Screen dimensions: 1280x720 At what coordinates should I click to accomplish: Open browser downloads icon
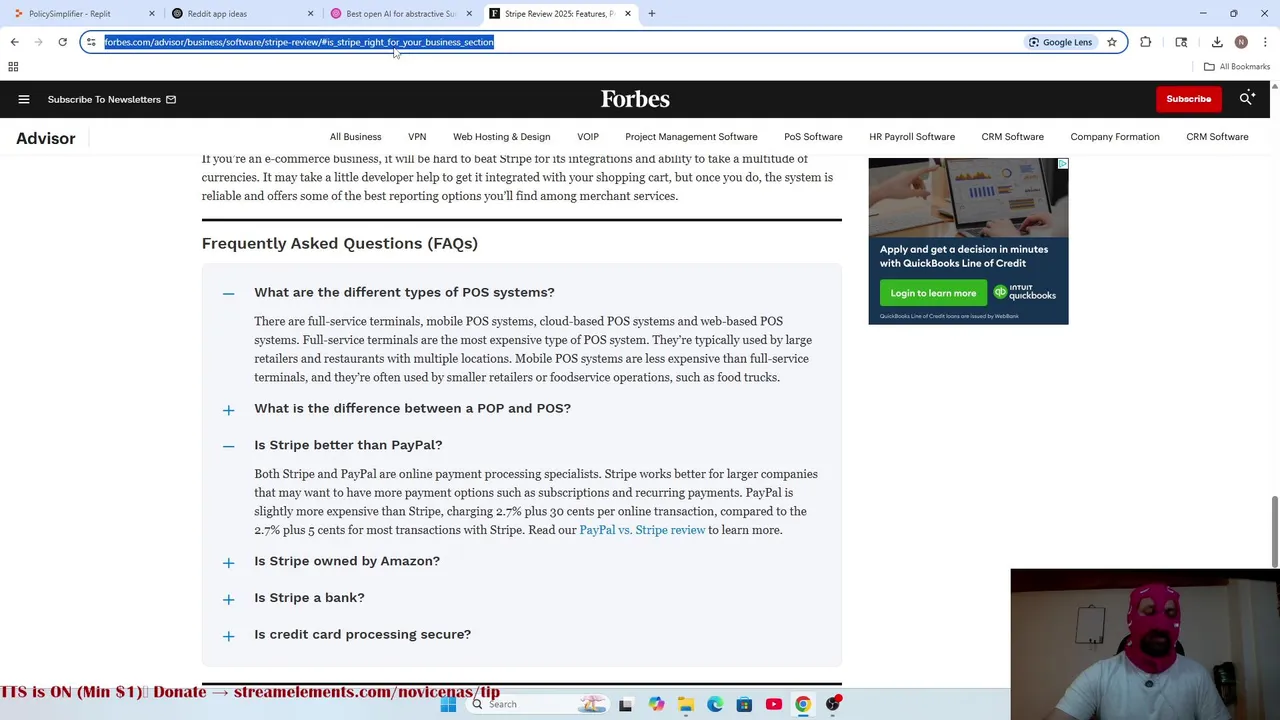[x=1217, y=42]
